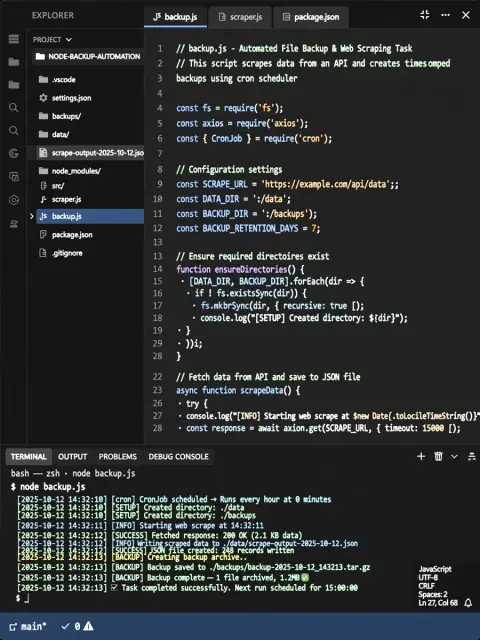The height and width of the screenshot is (640, 480).
Task: Open the data/ folder
Action: [x=54, y=134]
